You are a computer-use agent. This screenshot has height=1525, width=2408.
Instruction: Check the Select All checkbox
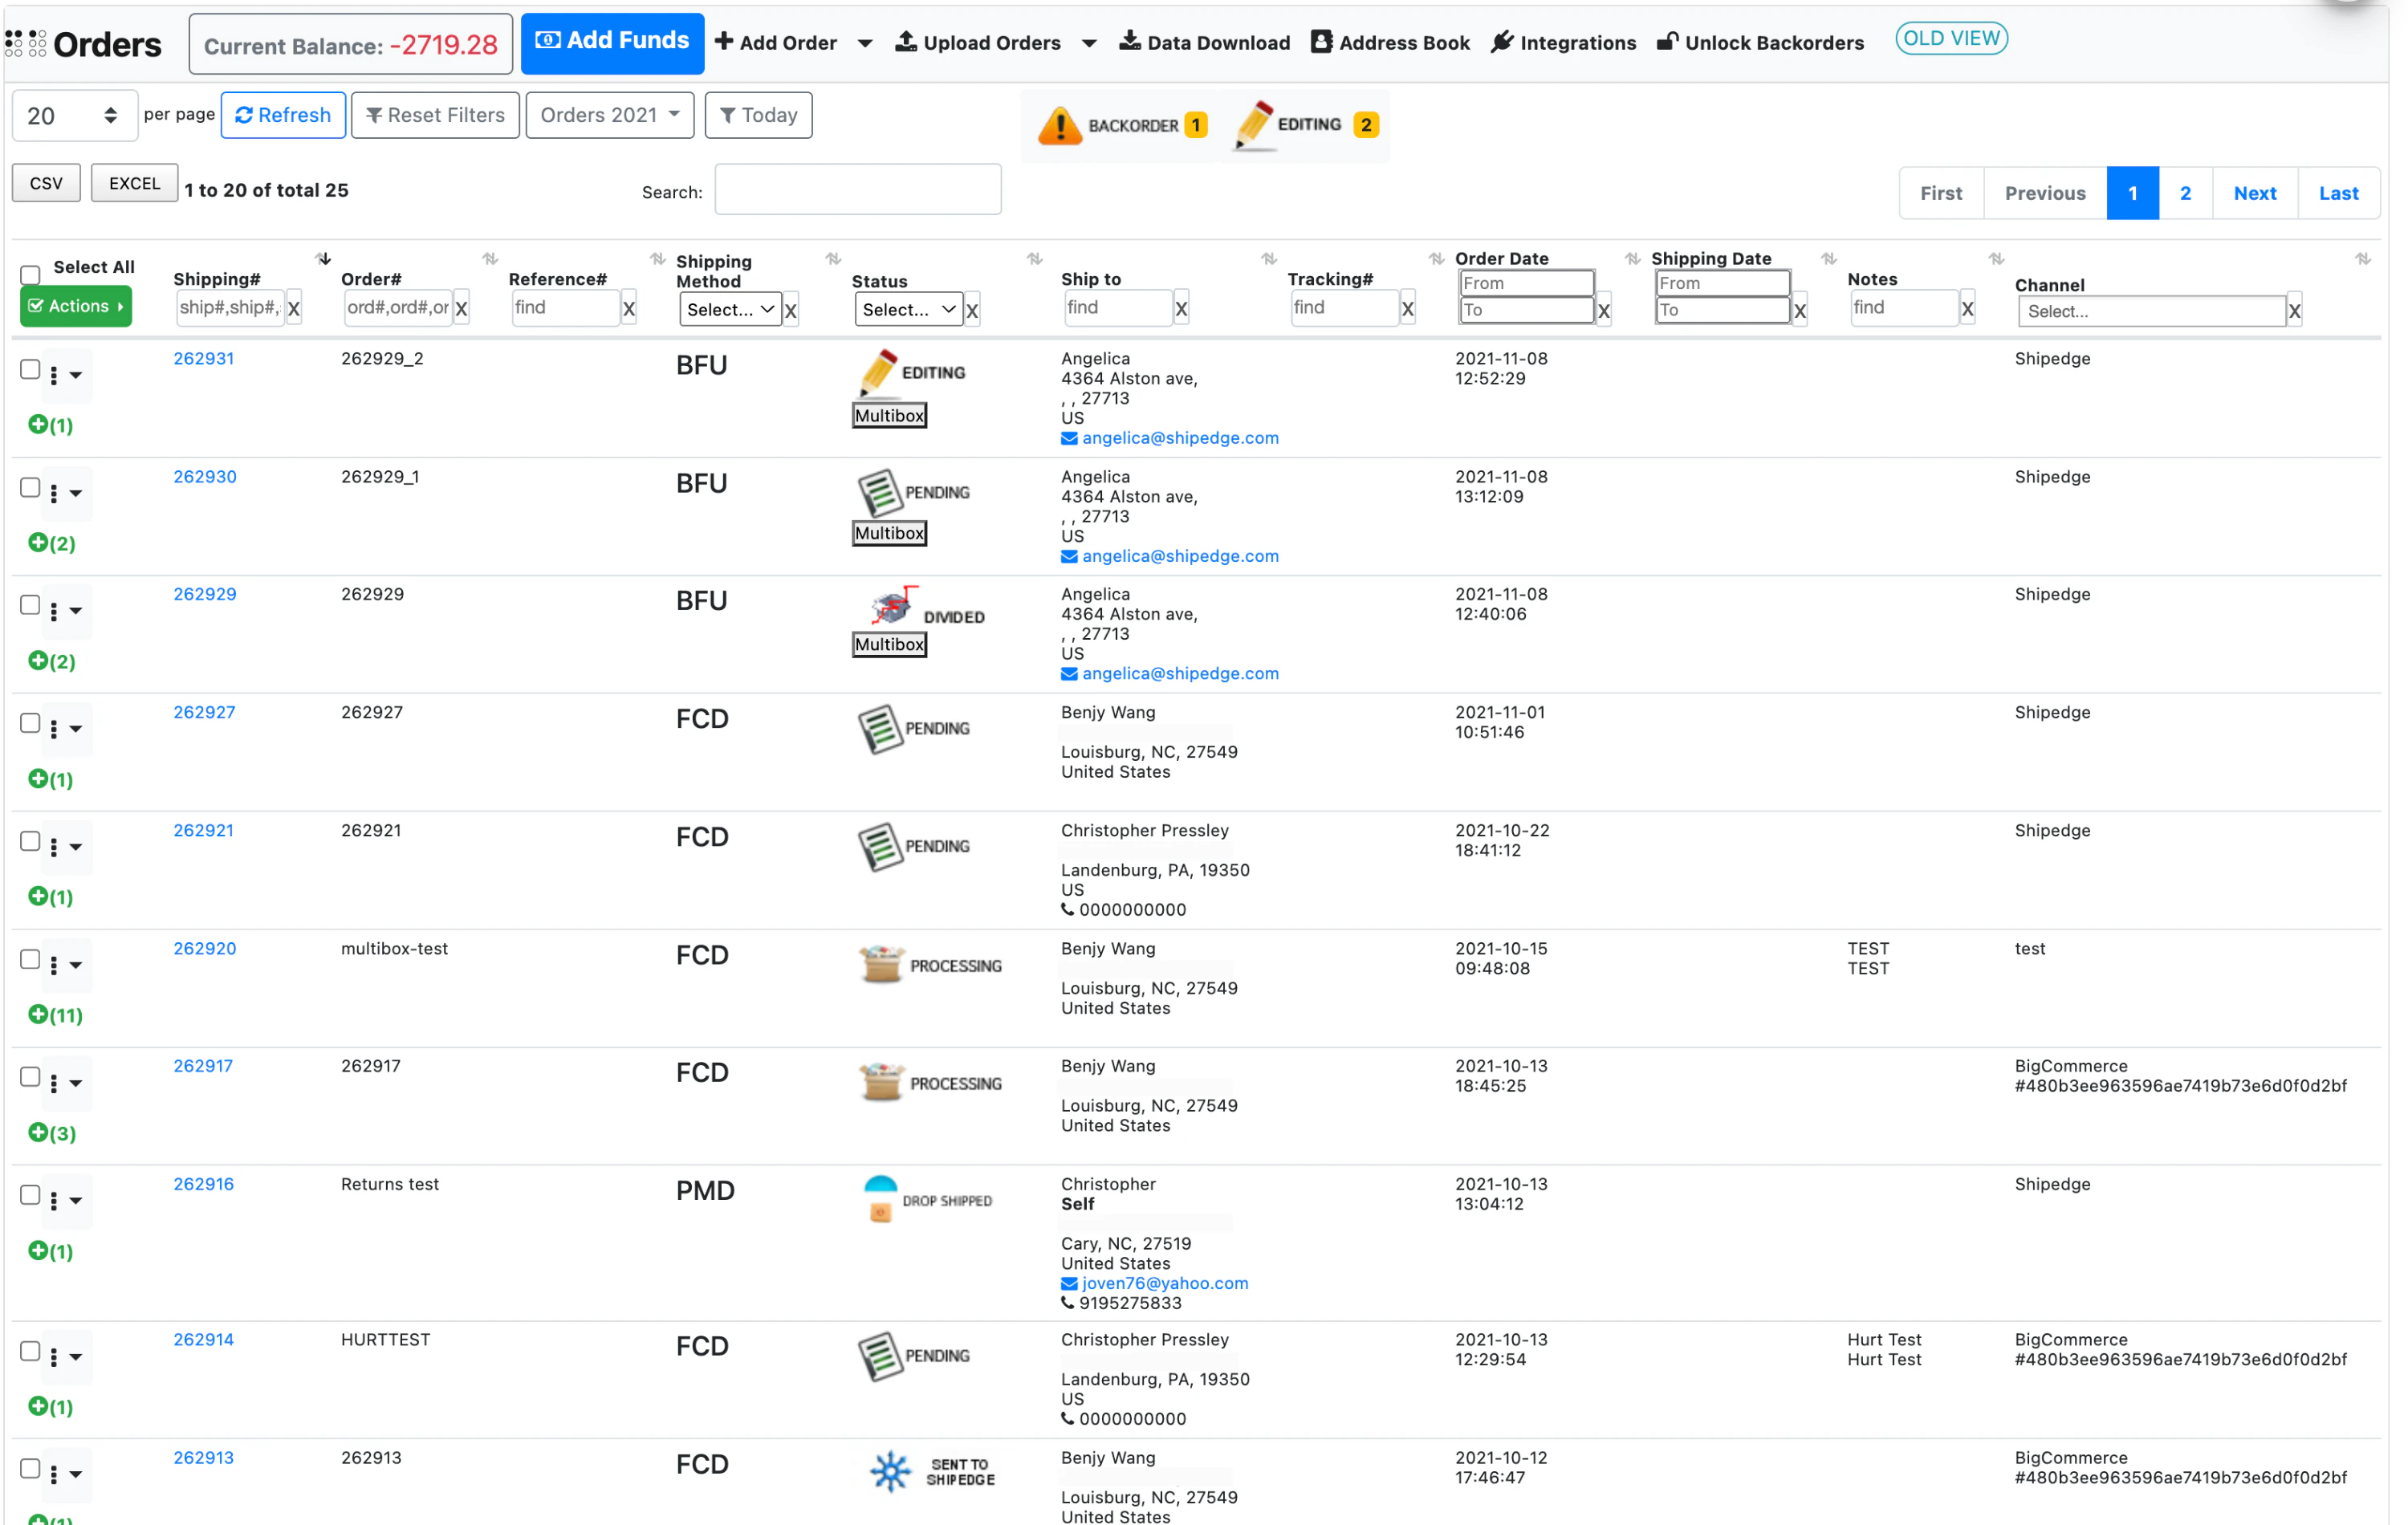click(x=30, y=274)
